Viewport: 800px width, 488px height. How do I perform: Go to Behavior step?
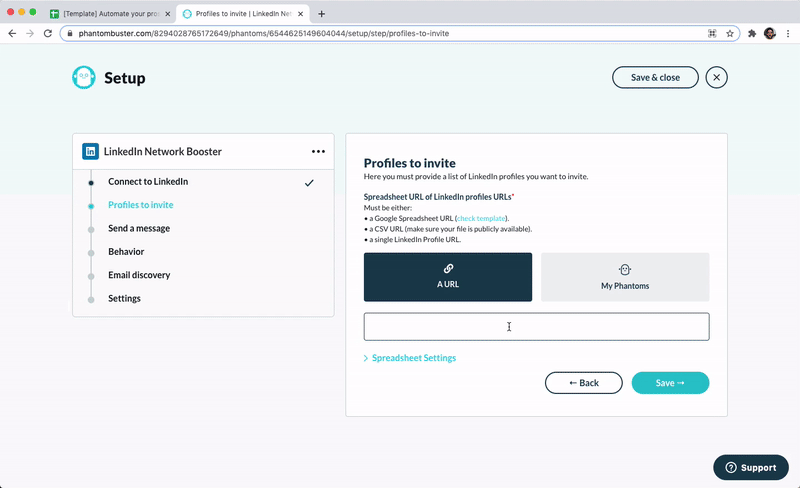tap(126, 252)
